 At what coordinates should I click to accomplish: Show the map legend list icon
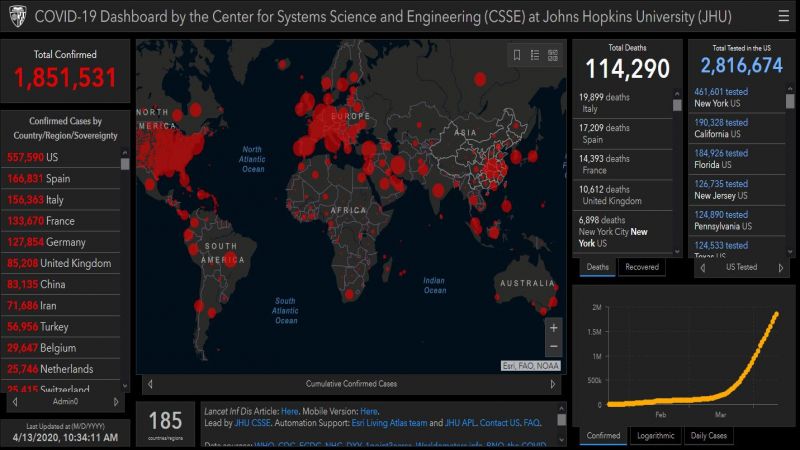[535, 55]
